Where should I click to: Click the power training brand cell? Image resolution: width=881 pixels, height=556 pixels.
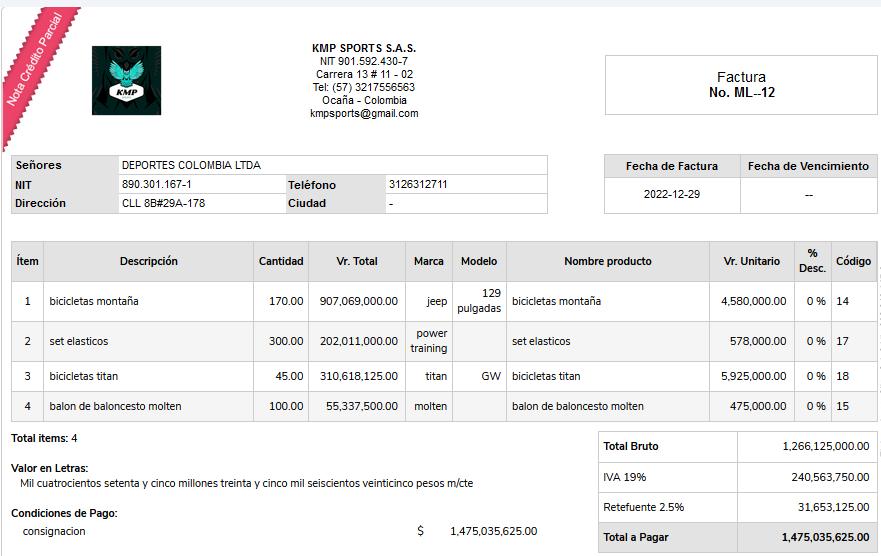pos(429,341)
